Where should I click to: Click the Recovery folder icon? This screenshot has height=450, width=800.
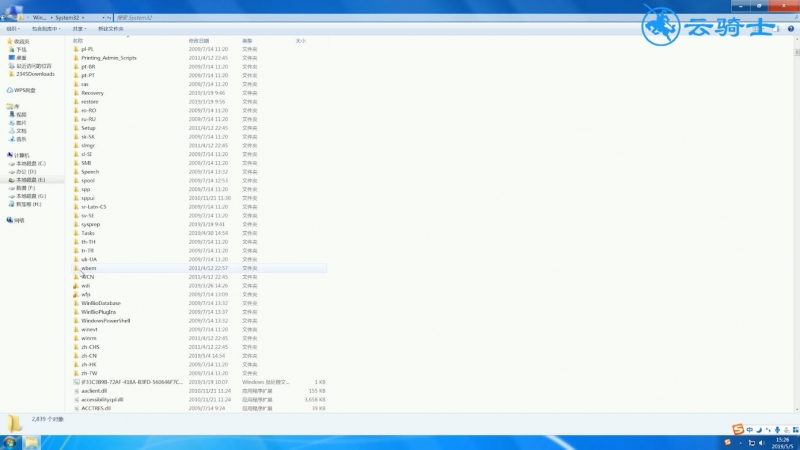(x=77, y=93)
